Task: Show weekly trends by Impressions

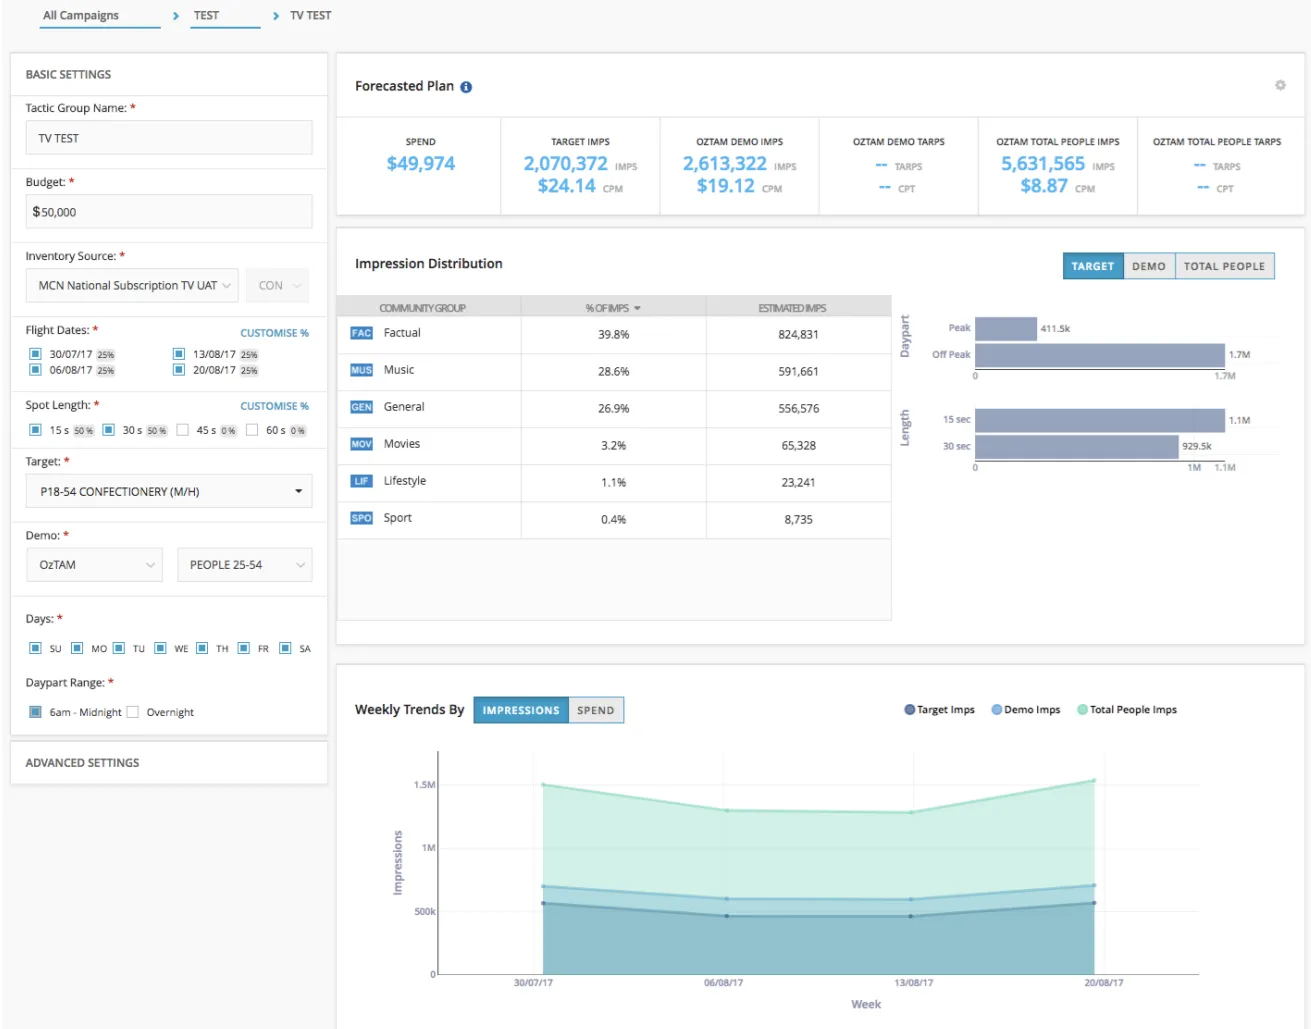Action: [521, 710]
